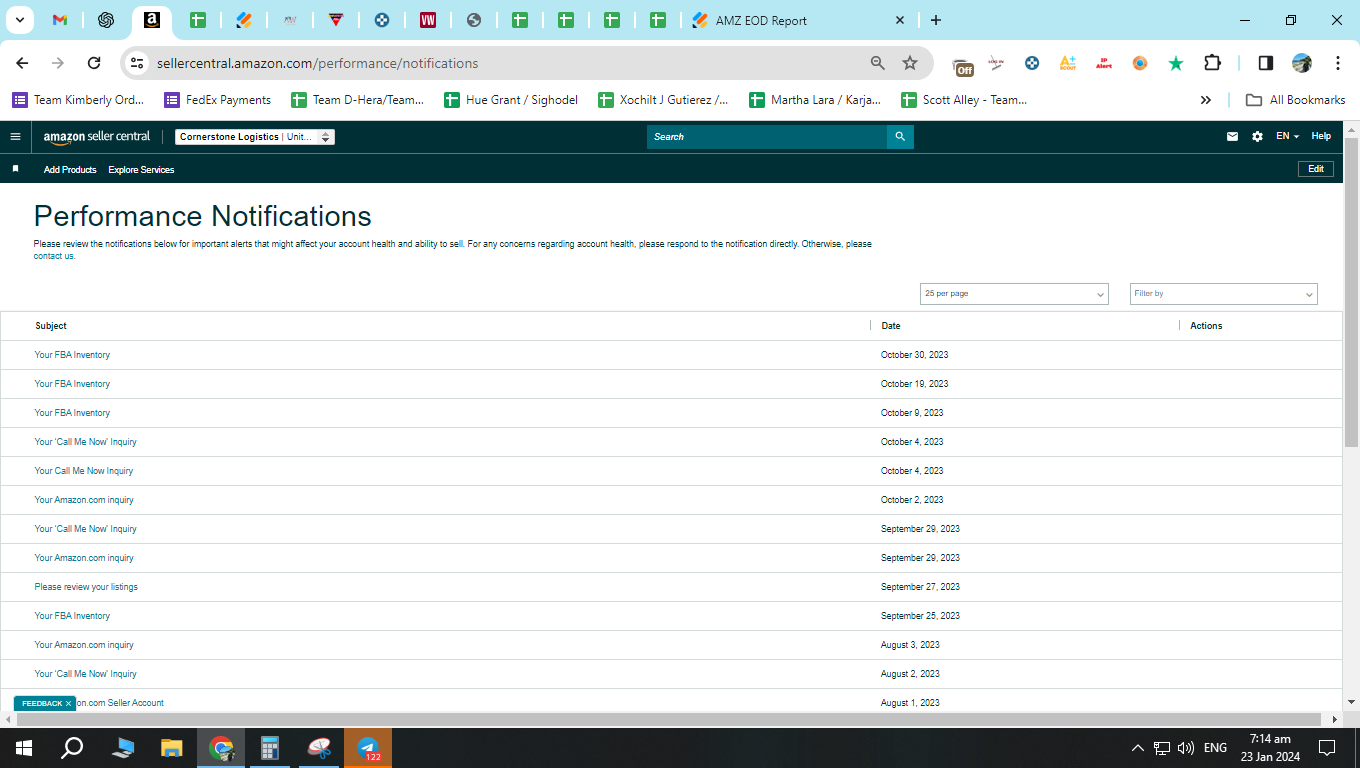Click the browser address bar URL
The width and height of the screenshot is (1360, 768).
tap(318, 63)
